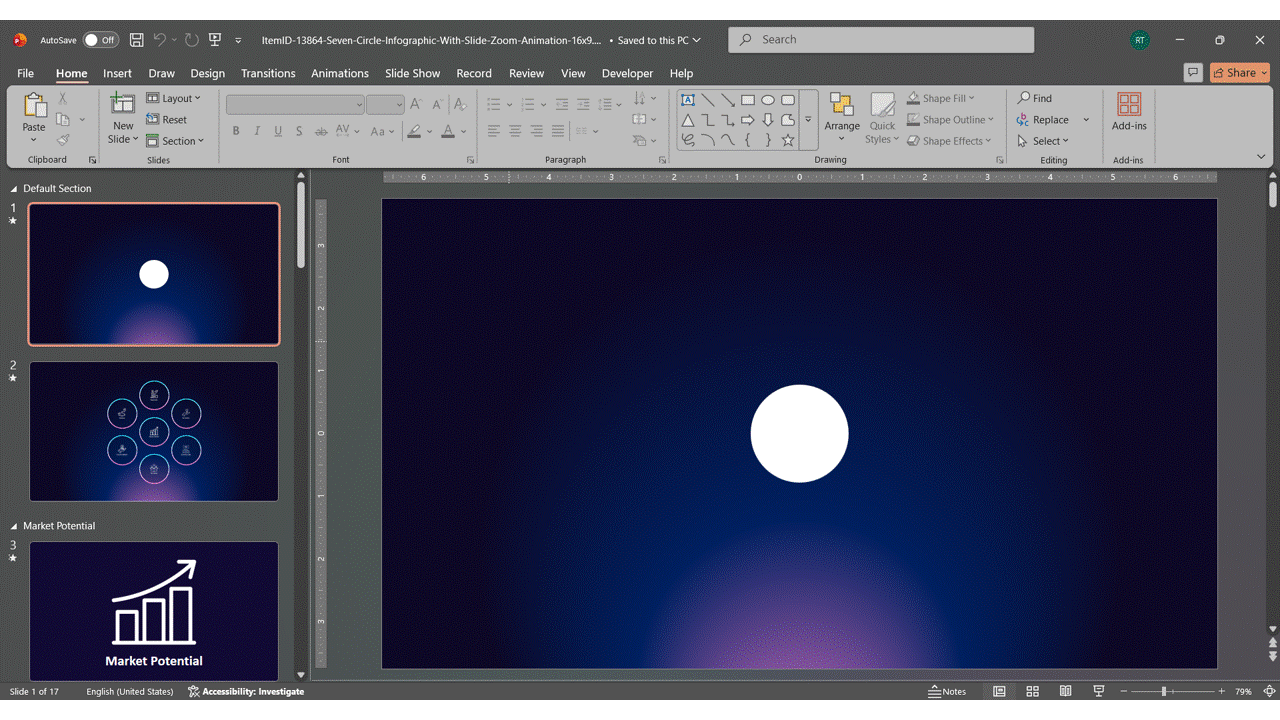
Task: Open the Section dropdown
Action: (x=175, y=141)
